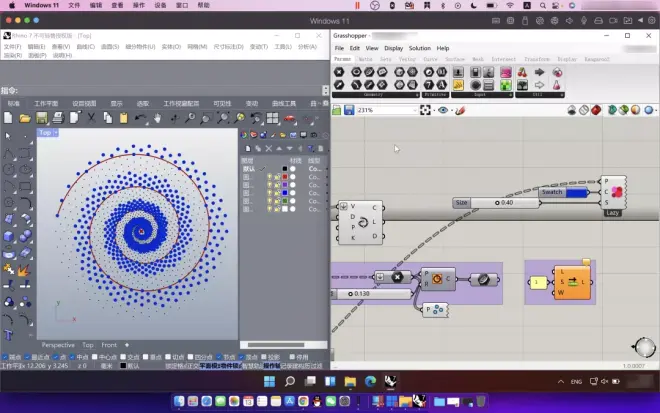
Task: Click the Swatch blue color in Grasshopper
Action: tap(577, 192)
